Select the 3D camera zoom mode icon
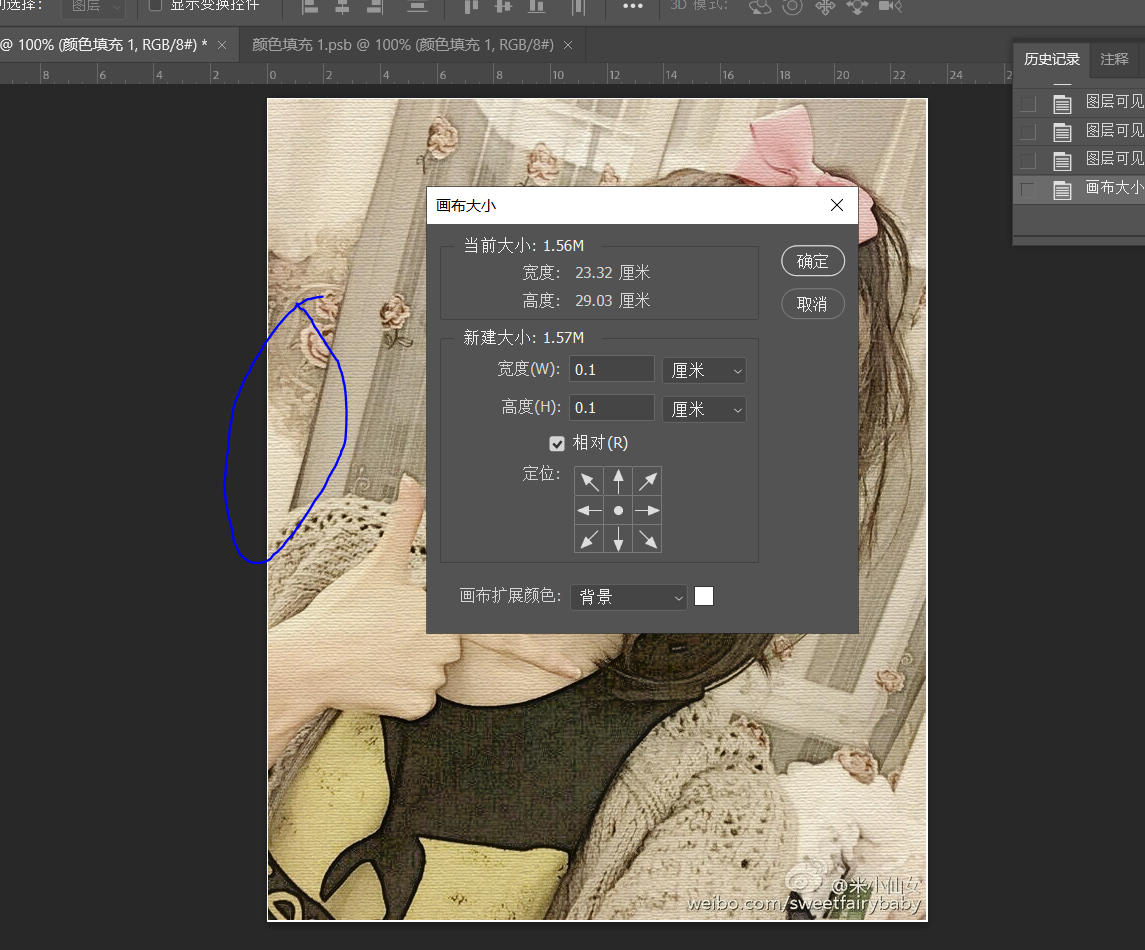The image size is (1145, 950). [890, 7]
